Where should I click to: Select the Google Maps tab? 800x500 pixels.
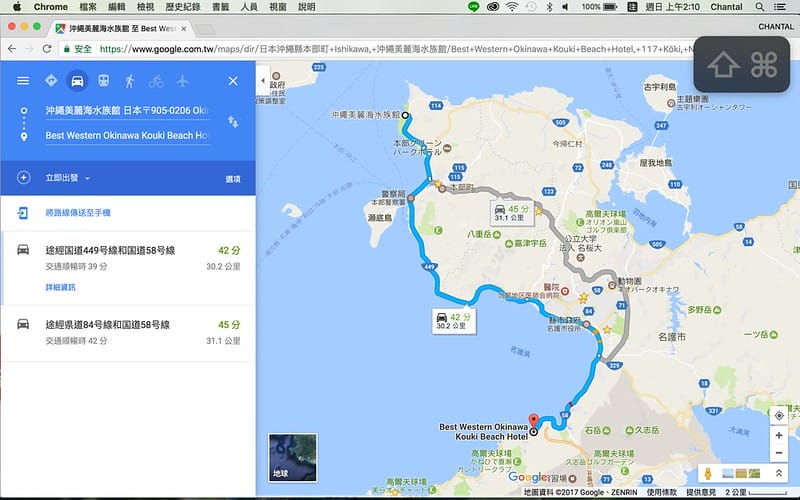pos(121,29)
